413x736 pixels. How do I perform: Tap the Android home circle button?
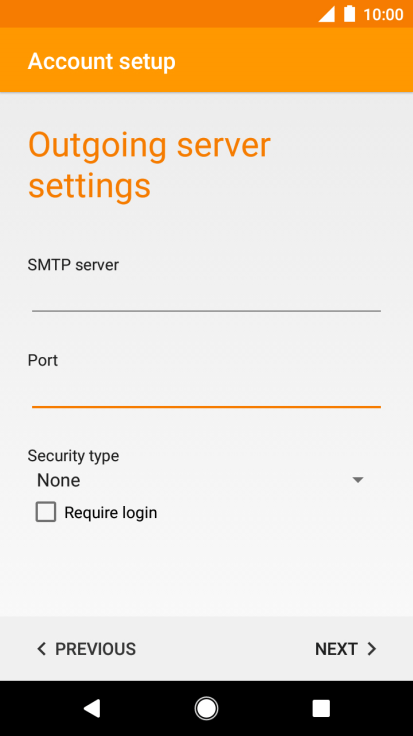[206, 708]
